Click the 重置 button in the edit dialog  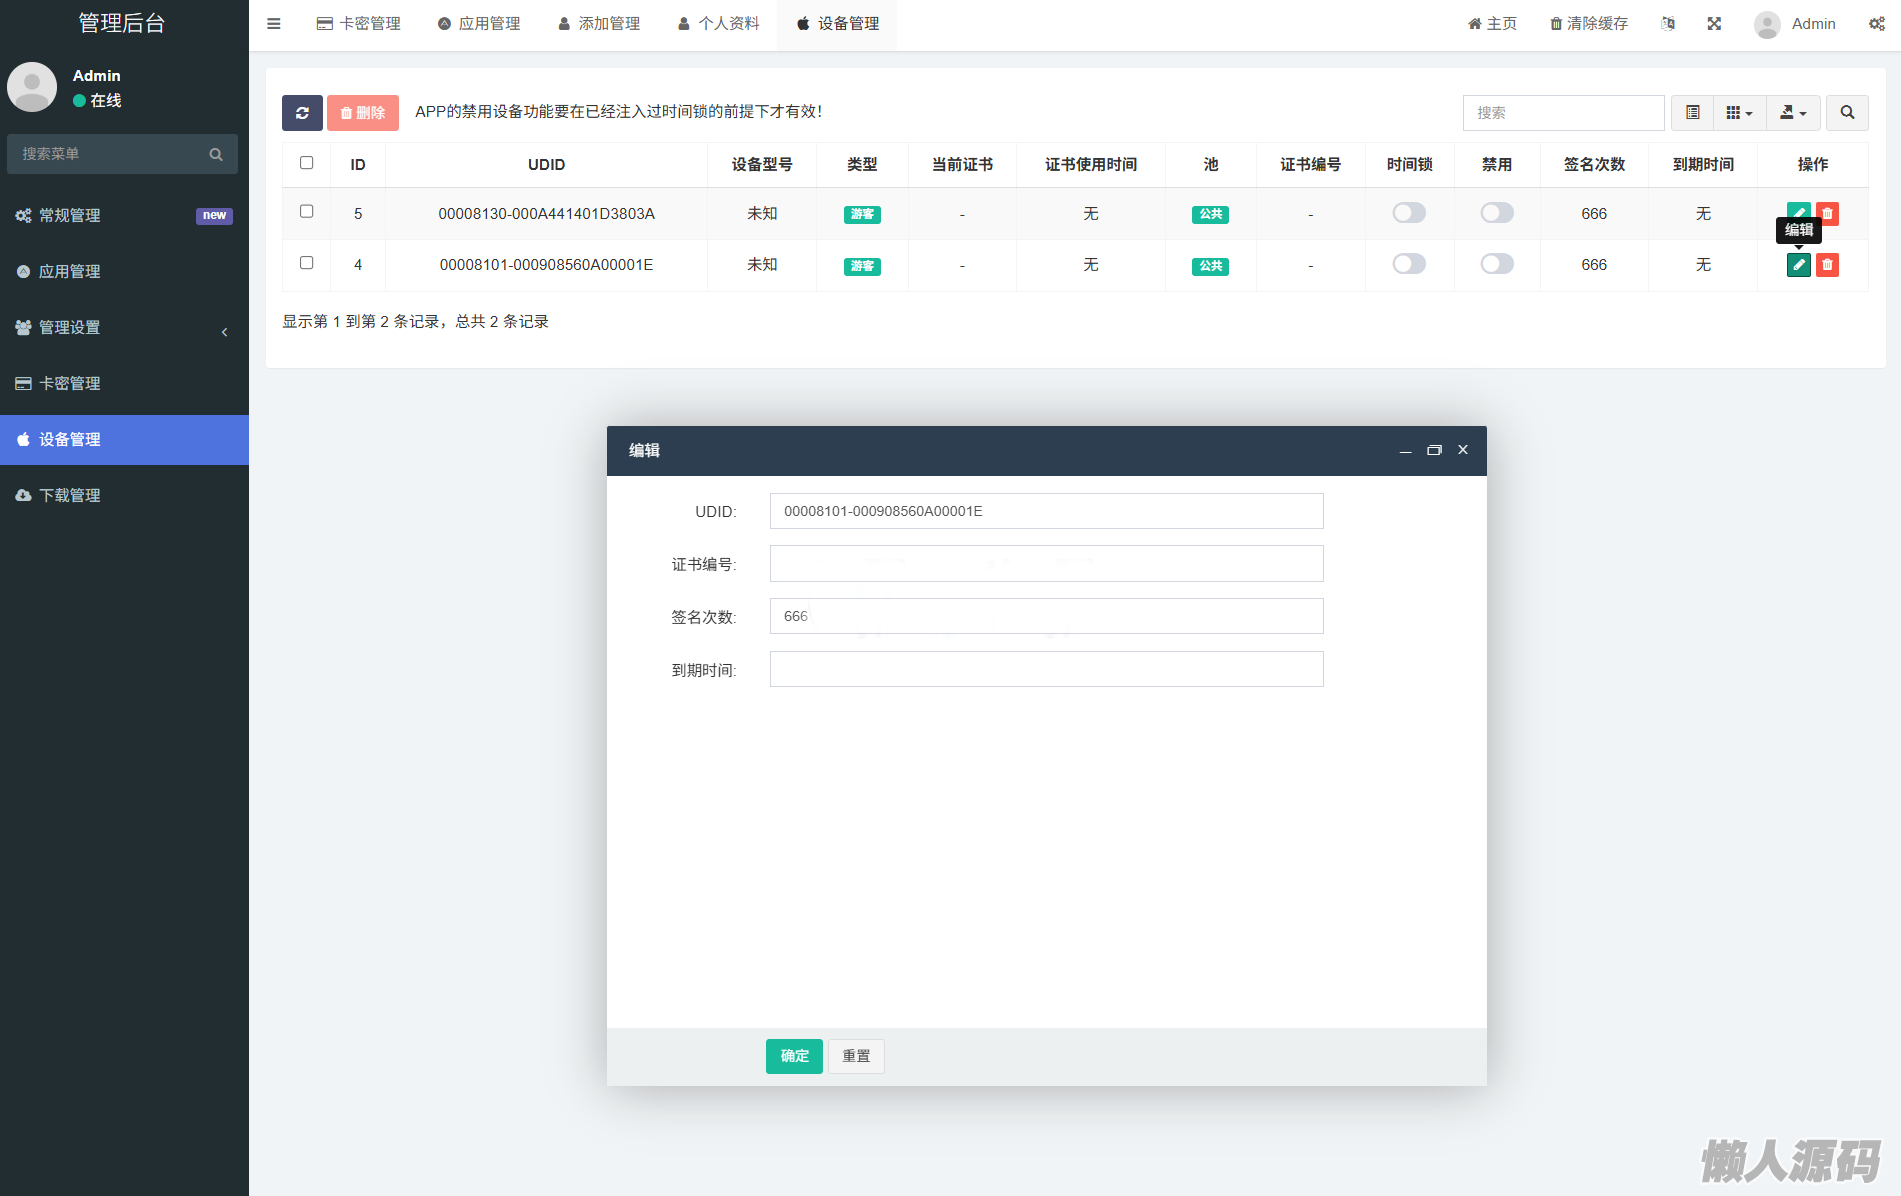tap(856, 1056)
